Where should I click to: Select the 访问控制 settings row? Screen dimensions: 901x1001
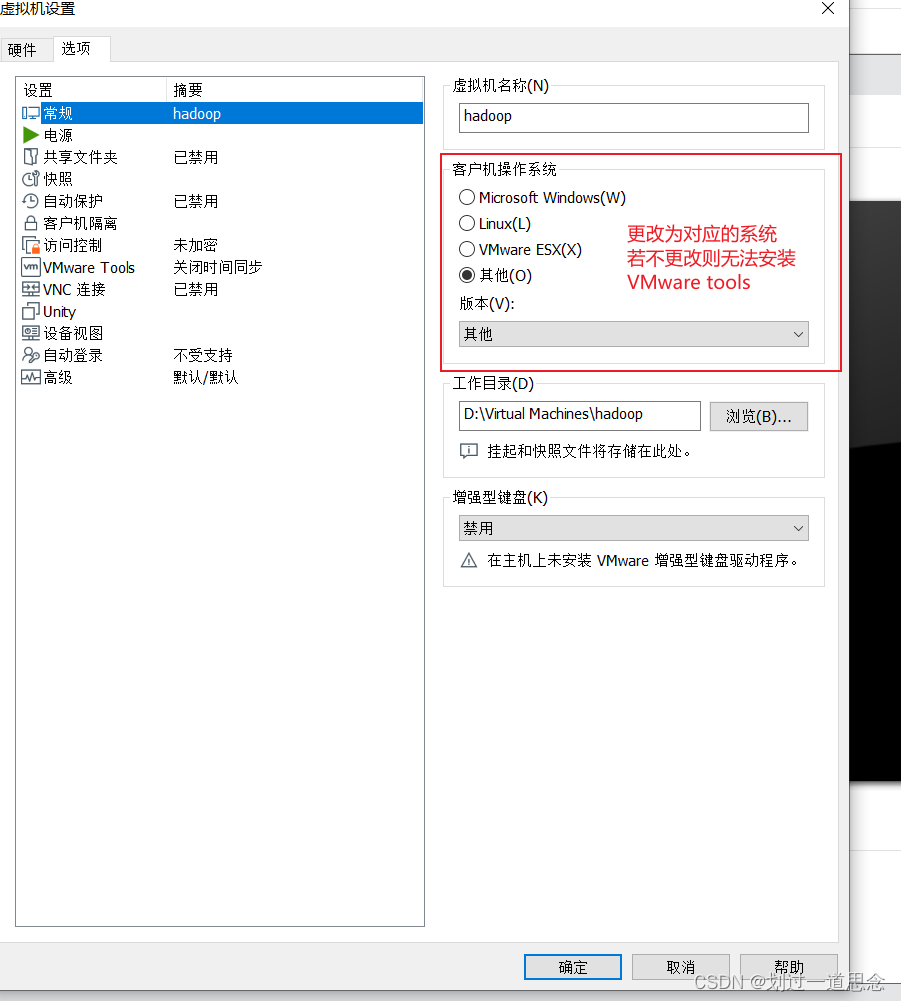tap(221, 245)
